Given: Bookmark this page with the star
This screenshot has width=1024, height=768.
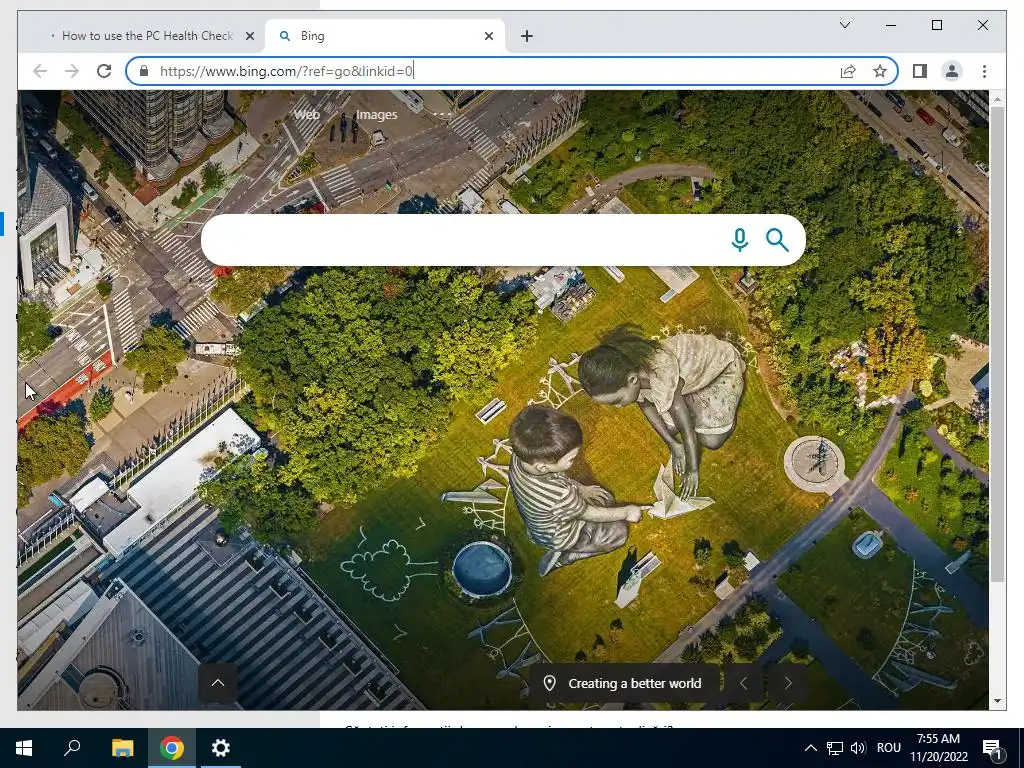Looking at the screenshot, I should (880, 71).
